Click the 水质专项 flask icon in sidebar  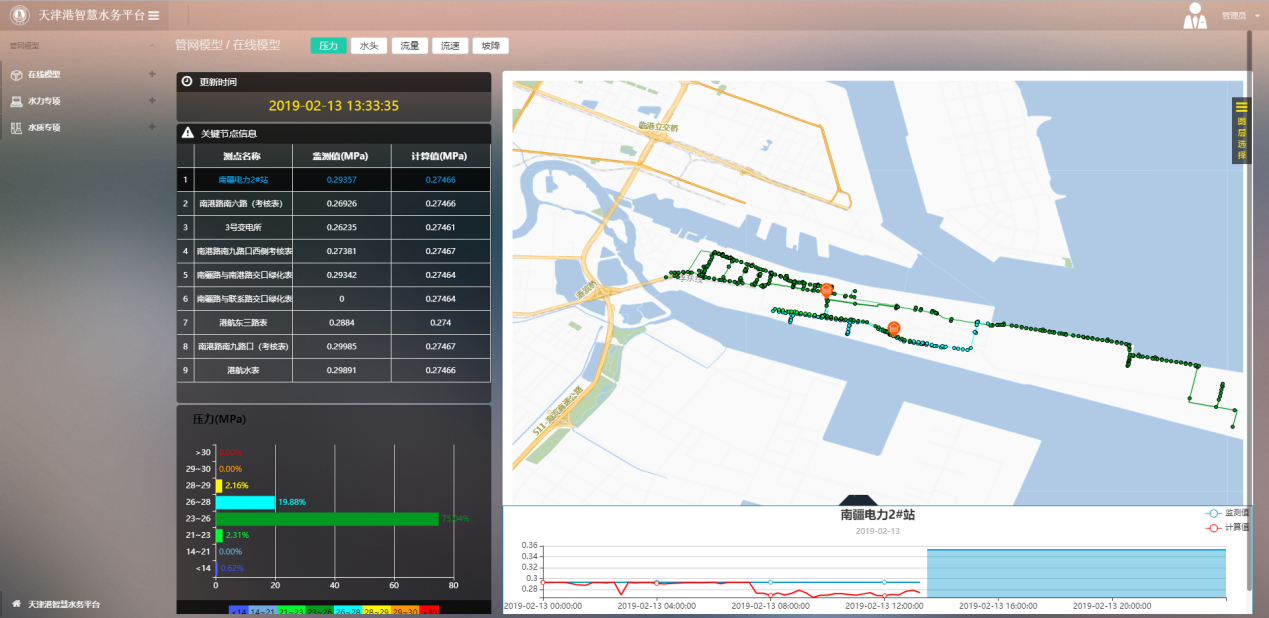coord(16,128)
